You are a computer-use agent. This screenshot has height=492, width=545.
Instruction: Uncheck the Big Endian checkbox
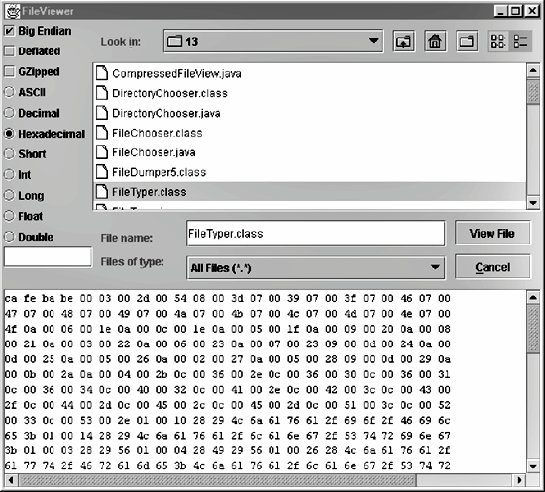point(10,31)
